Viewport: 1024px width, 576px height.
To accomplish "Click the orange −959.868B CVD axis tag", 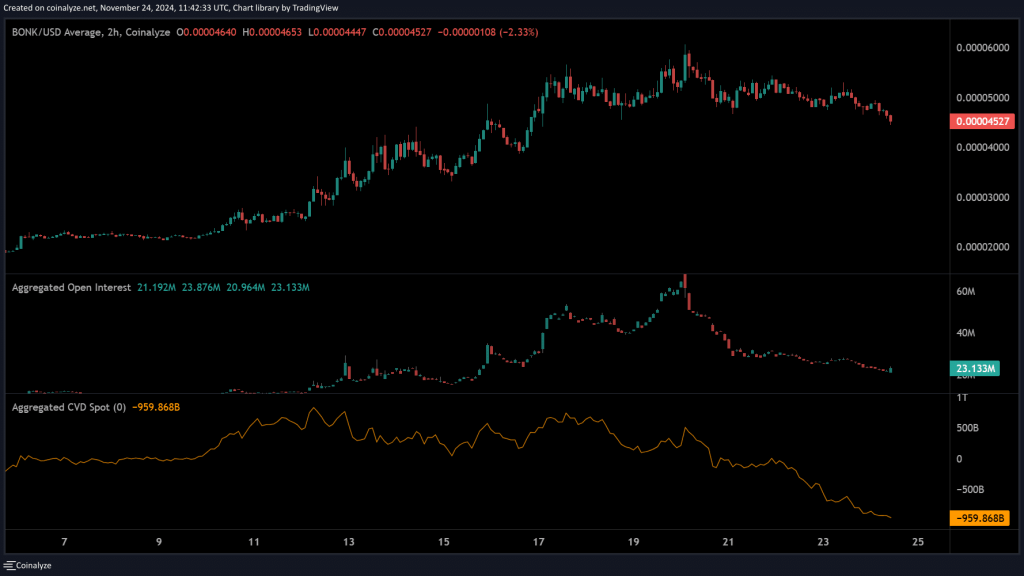I will 980,519.
